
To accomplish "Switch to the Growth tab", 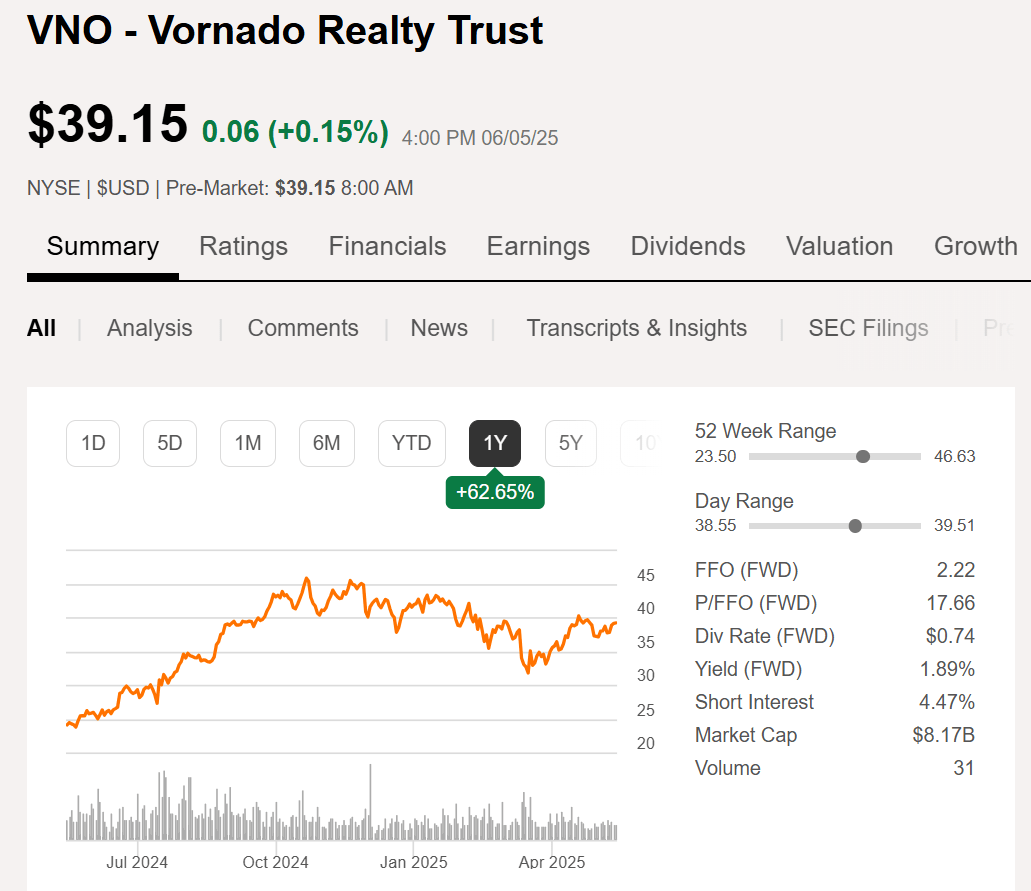I will pos(975,246).
